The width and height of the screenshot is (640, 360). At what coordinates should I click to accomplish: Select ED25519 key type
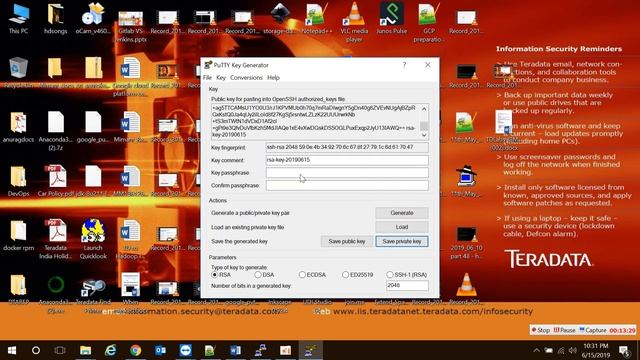[358, 275]
